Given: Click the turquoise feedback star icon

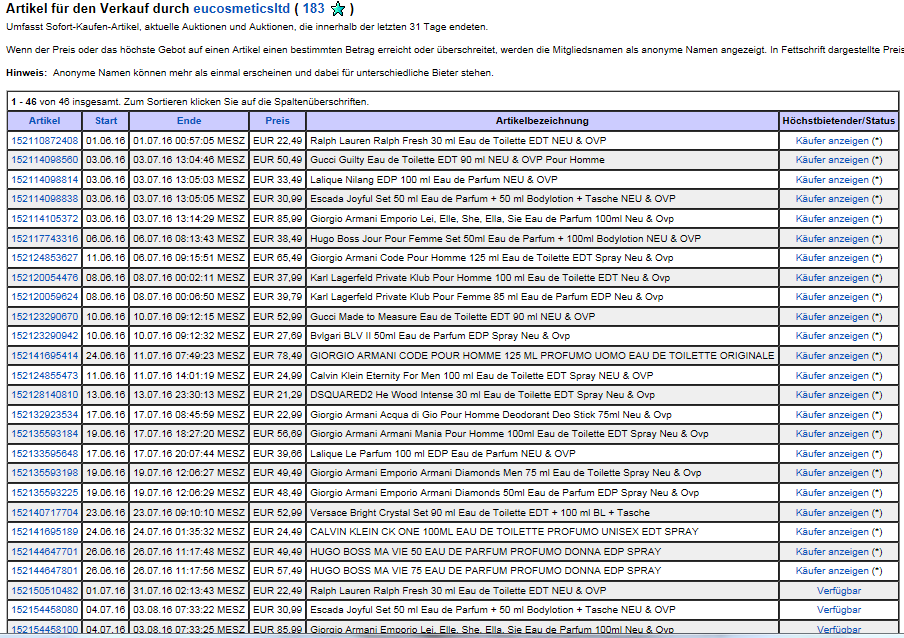Looking at the screenshot, I should click(x=338, y=9).
